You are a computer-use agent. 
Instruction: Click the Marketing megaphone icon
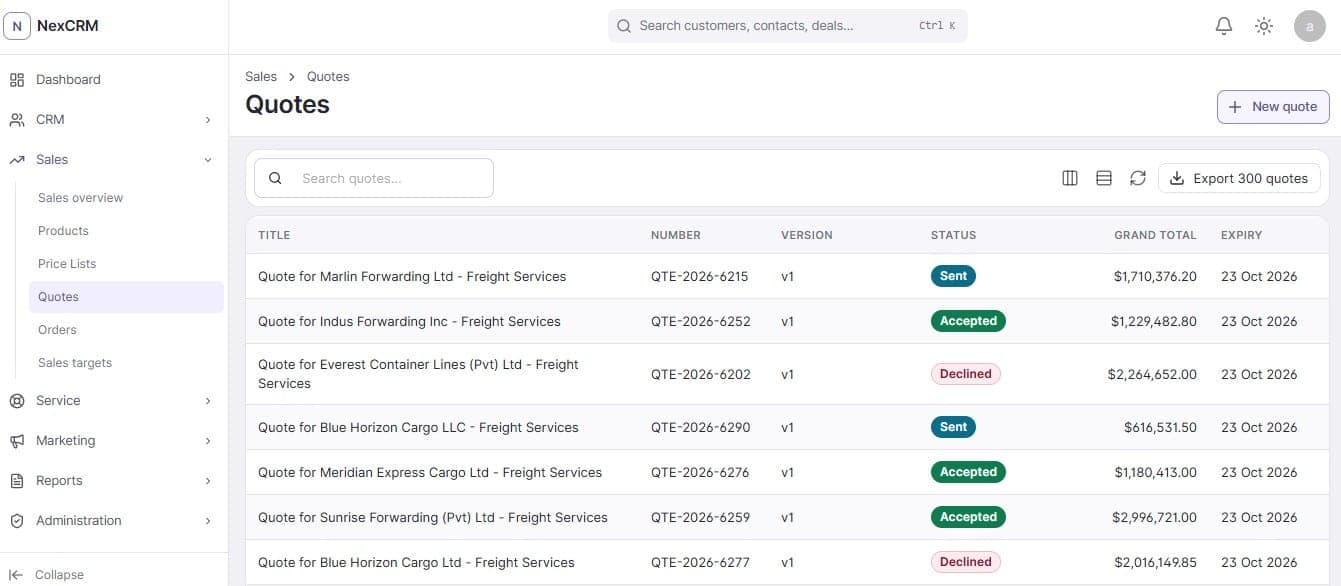(x=17, y=441)
